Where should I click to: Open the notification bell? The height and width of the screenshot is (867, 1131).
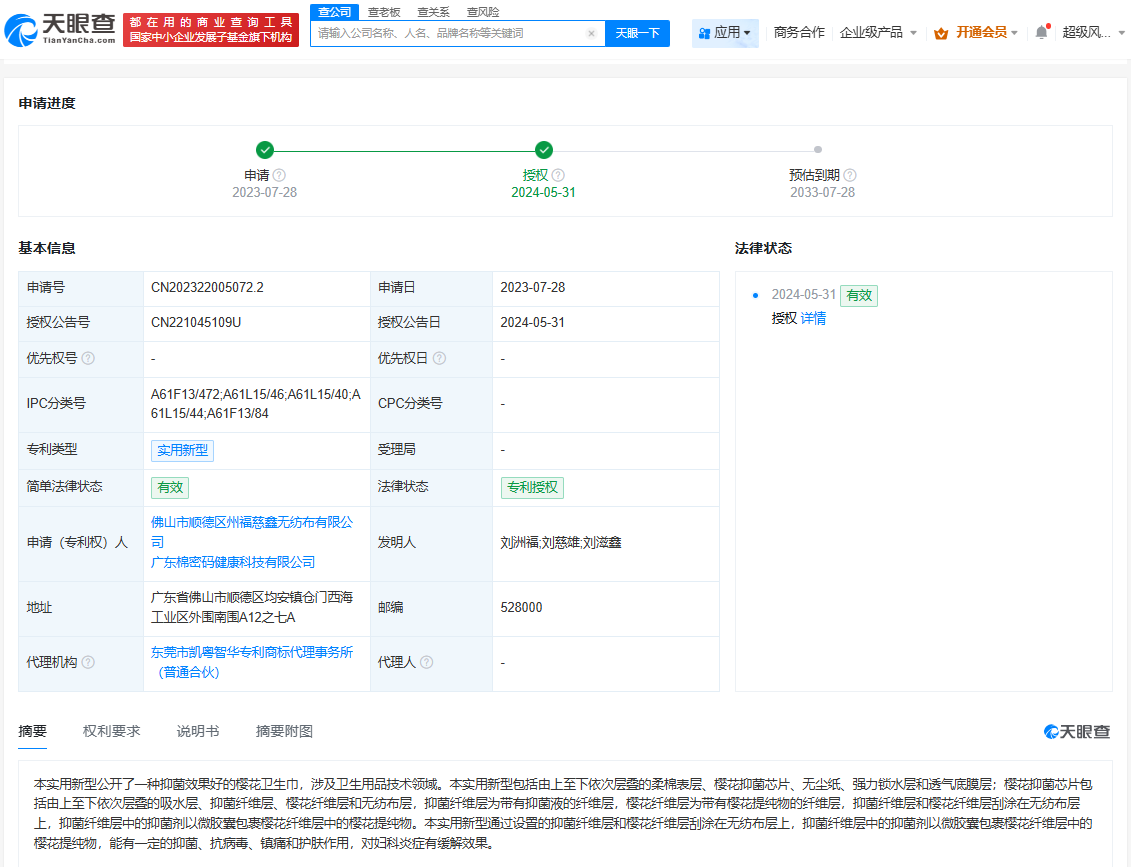pos(1040,31)
